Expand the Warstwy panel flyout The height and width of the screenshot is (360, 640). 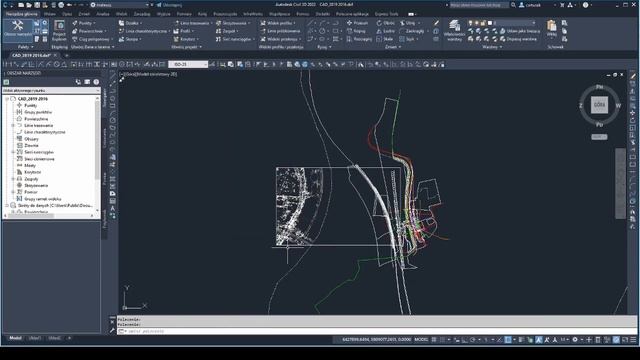click(492, 47)
